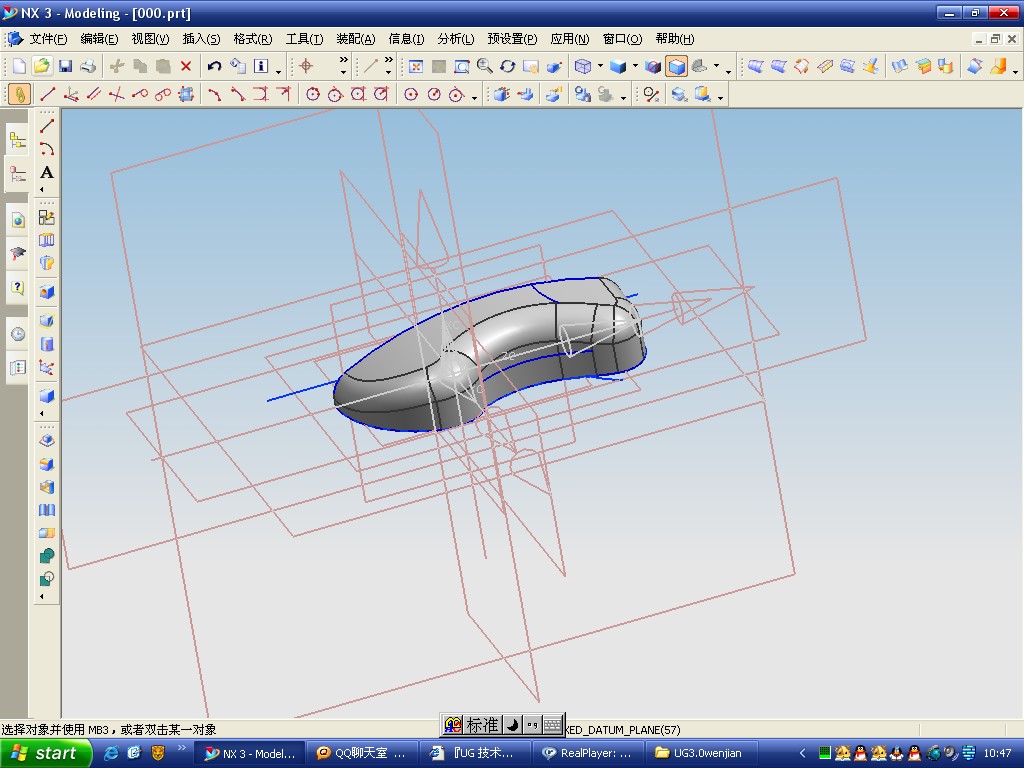
Task: Click the Zoom magnifier icon
Action: coord(485,66)
